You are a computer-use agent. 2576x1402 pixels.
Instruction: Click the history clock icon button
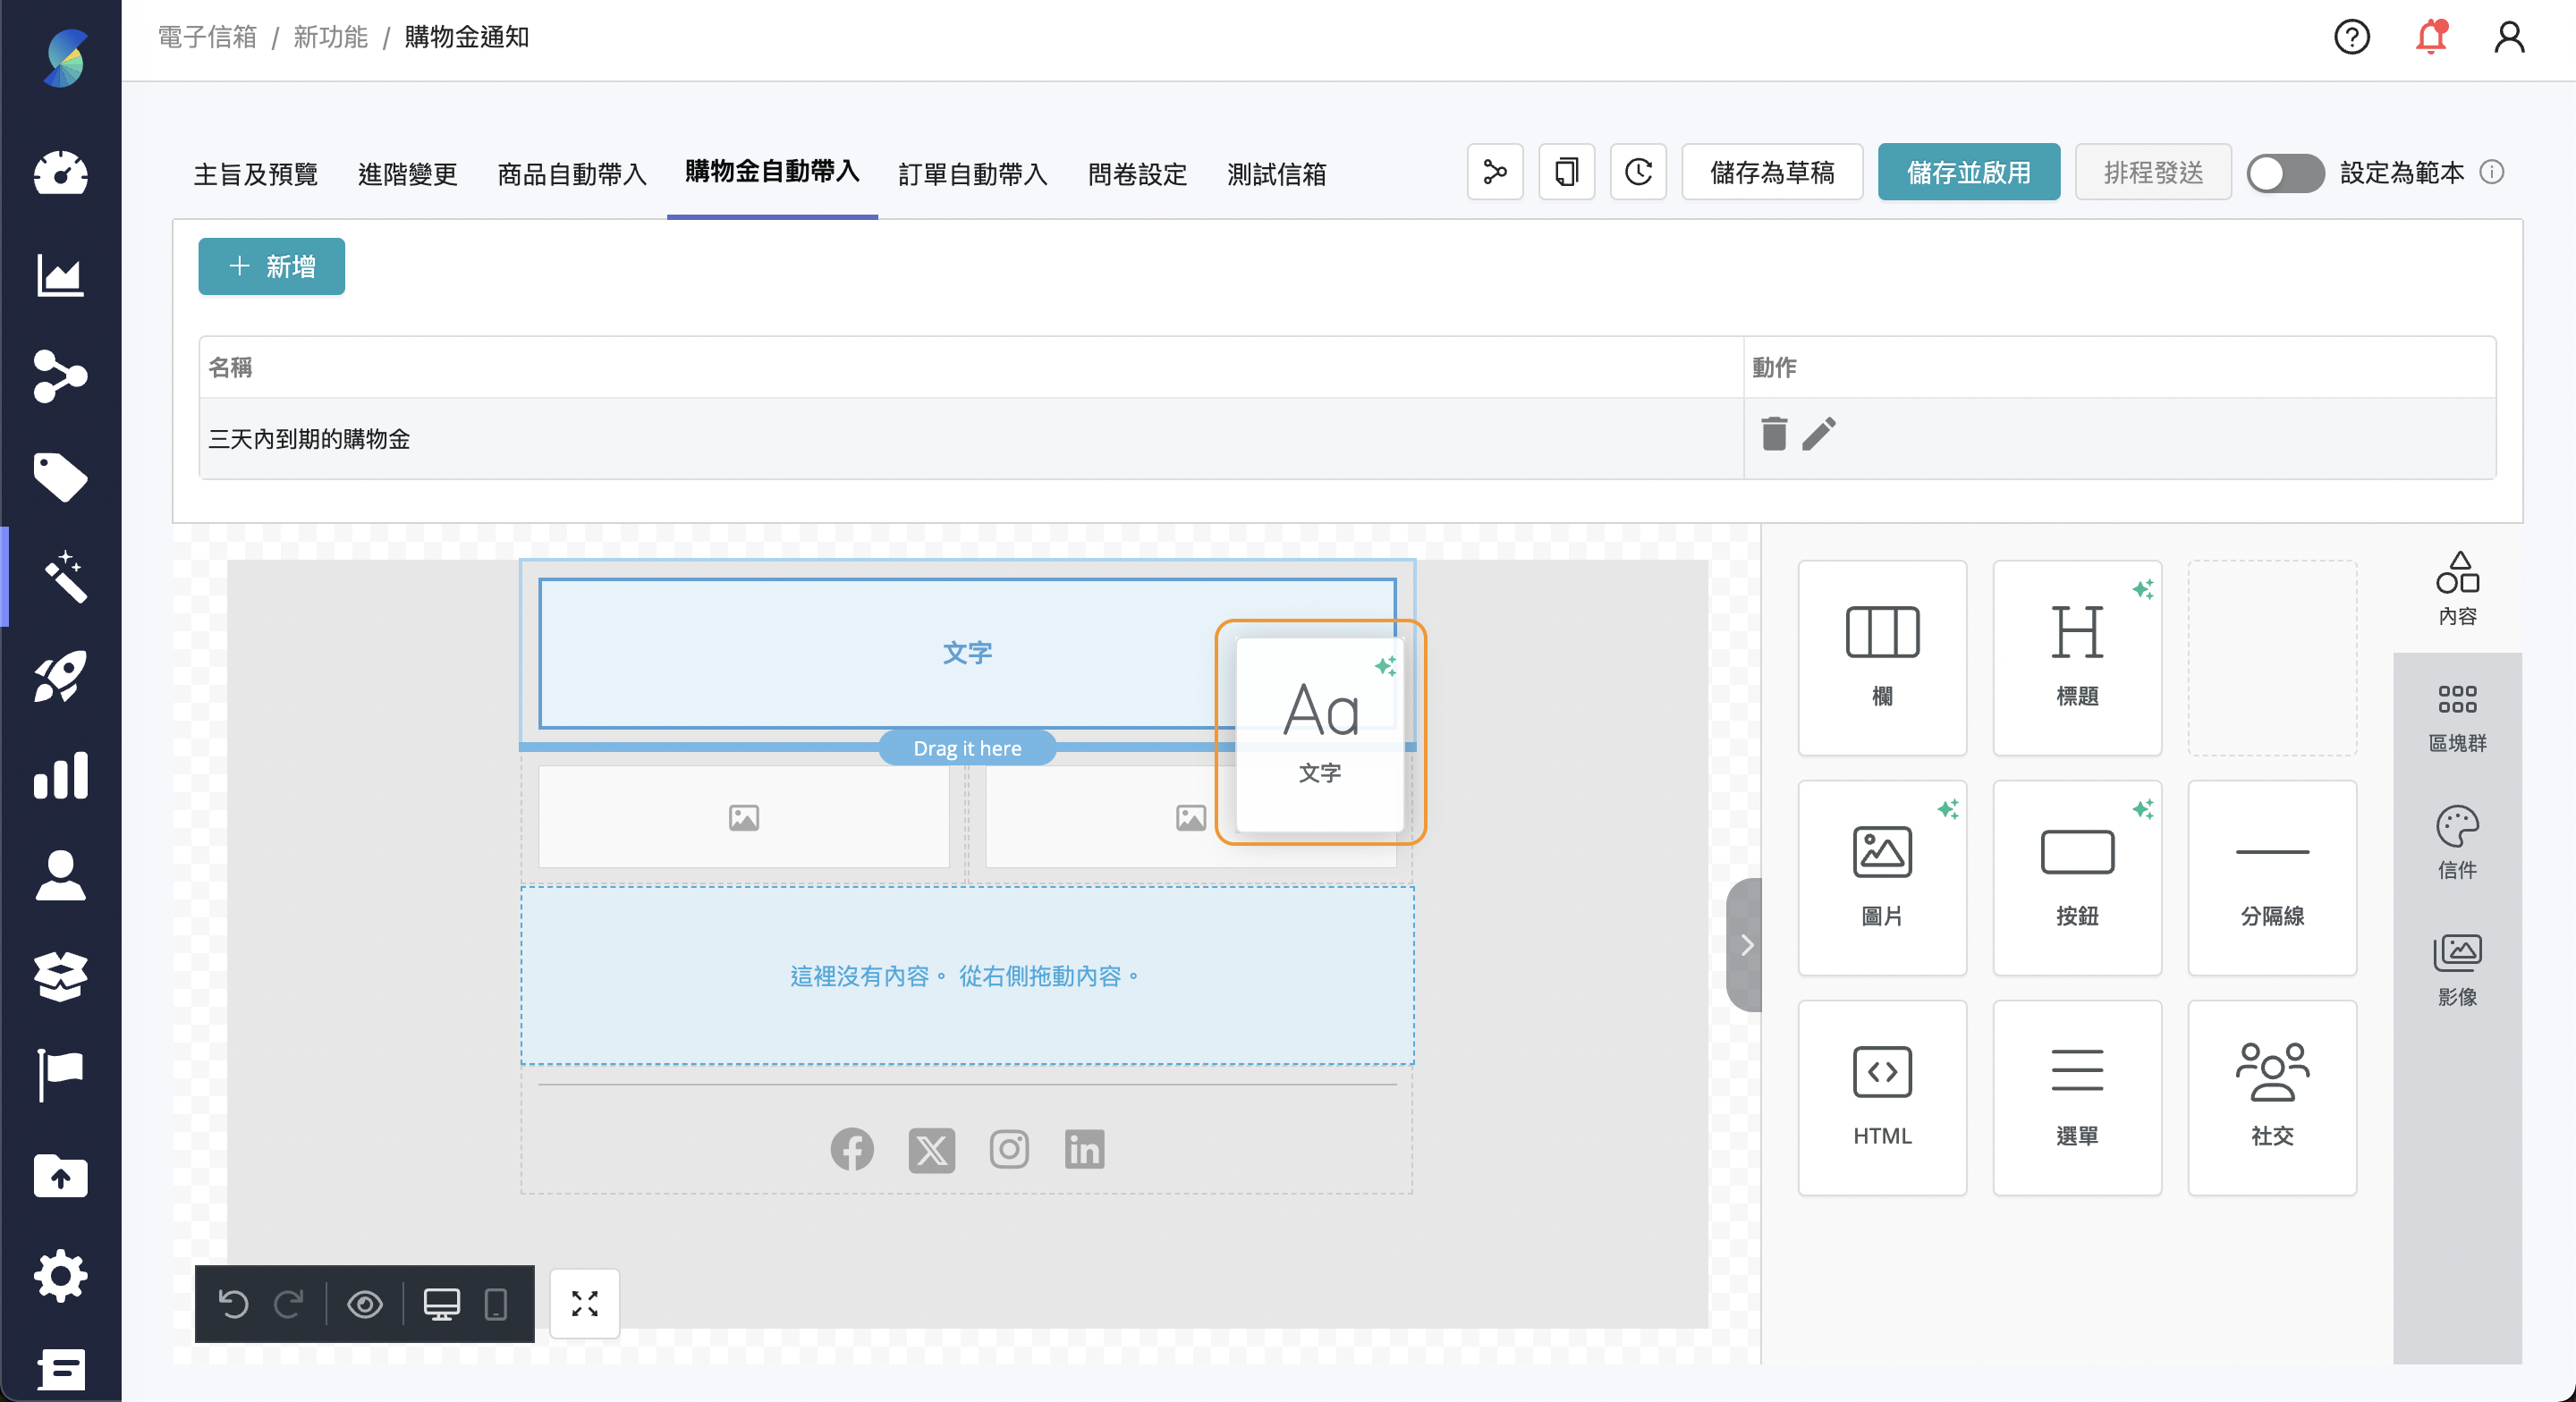coord(1638,172)
